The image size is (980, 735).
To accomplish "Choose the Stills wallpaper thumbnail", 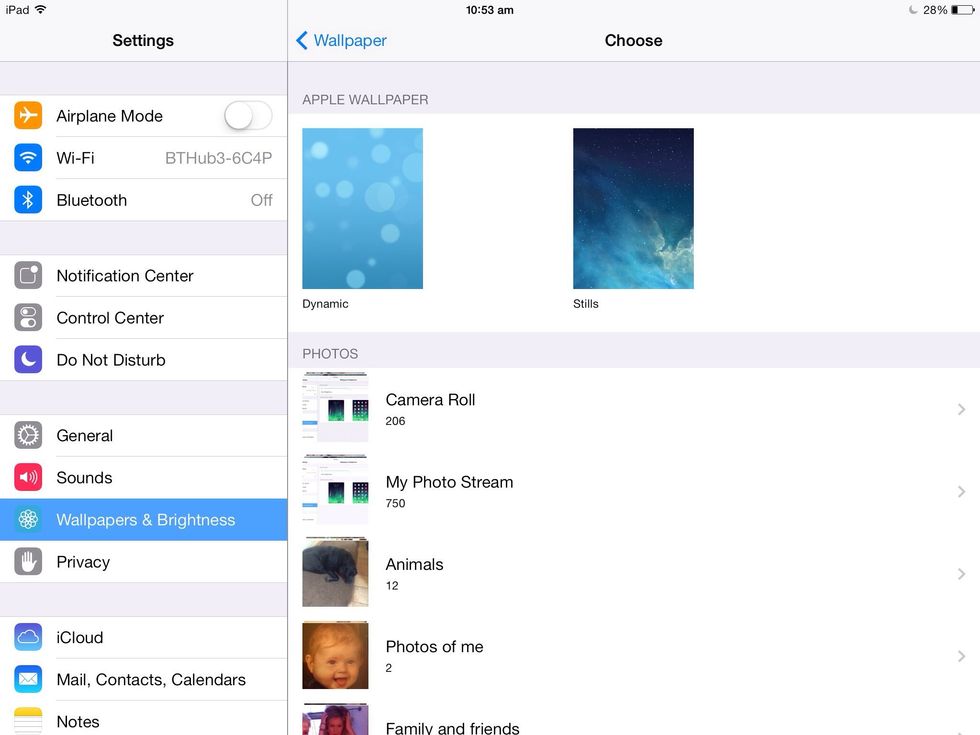I will pos(633,208).
